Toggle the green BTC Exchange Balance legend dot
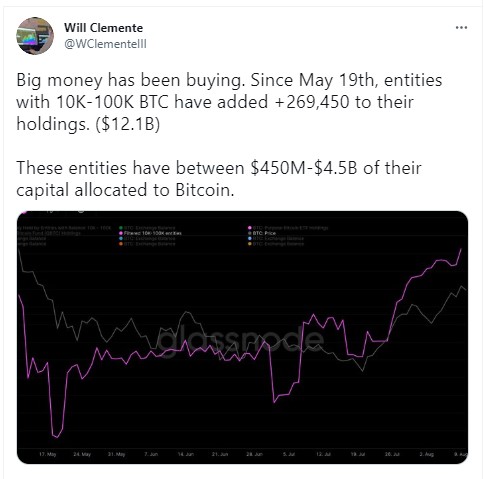This screenshot has height=479, width=485. (121, 228)
